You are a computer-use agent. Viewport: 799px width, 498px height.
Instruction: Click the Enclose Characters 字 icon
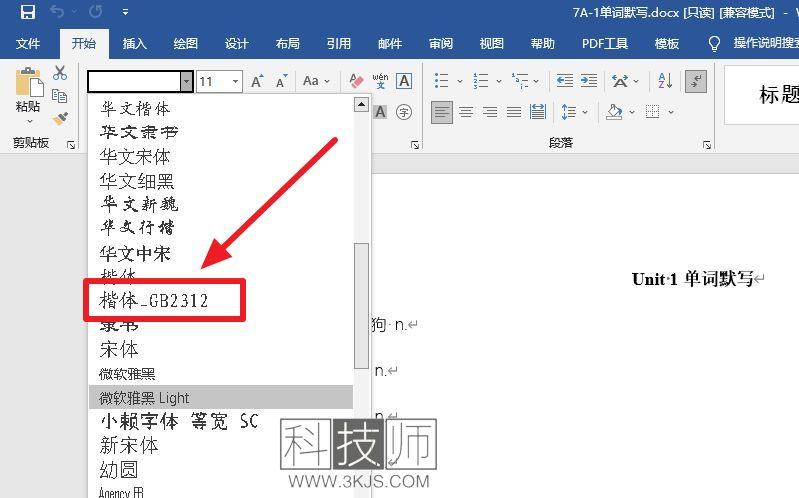pyautogui.click(x=404, y=112)
